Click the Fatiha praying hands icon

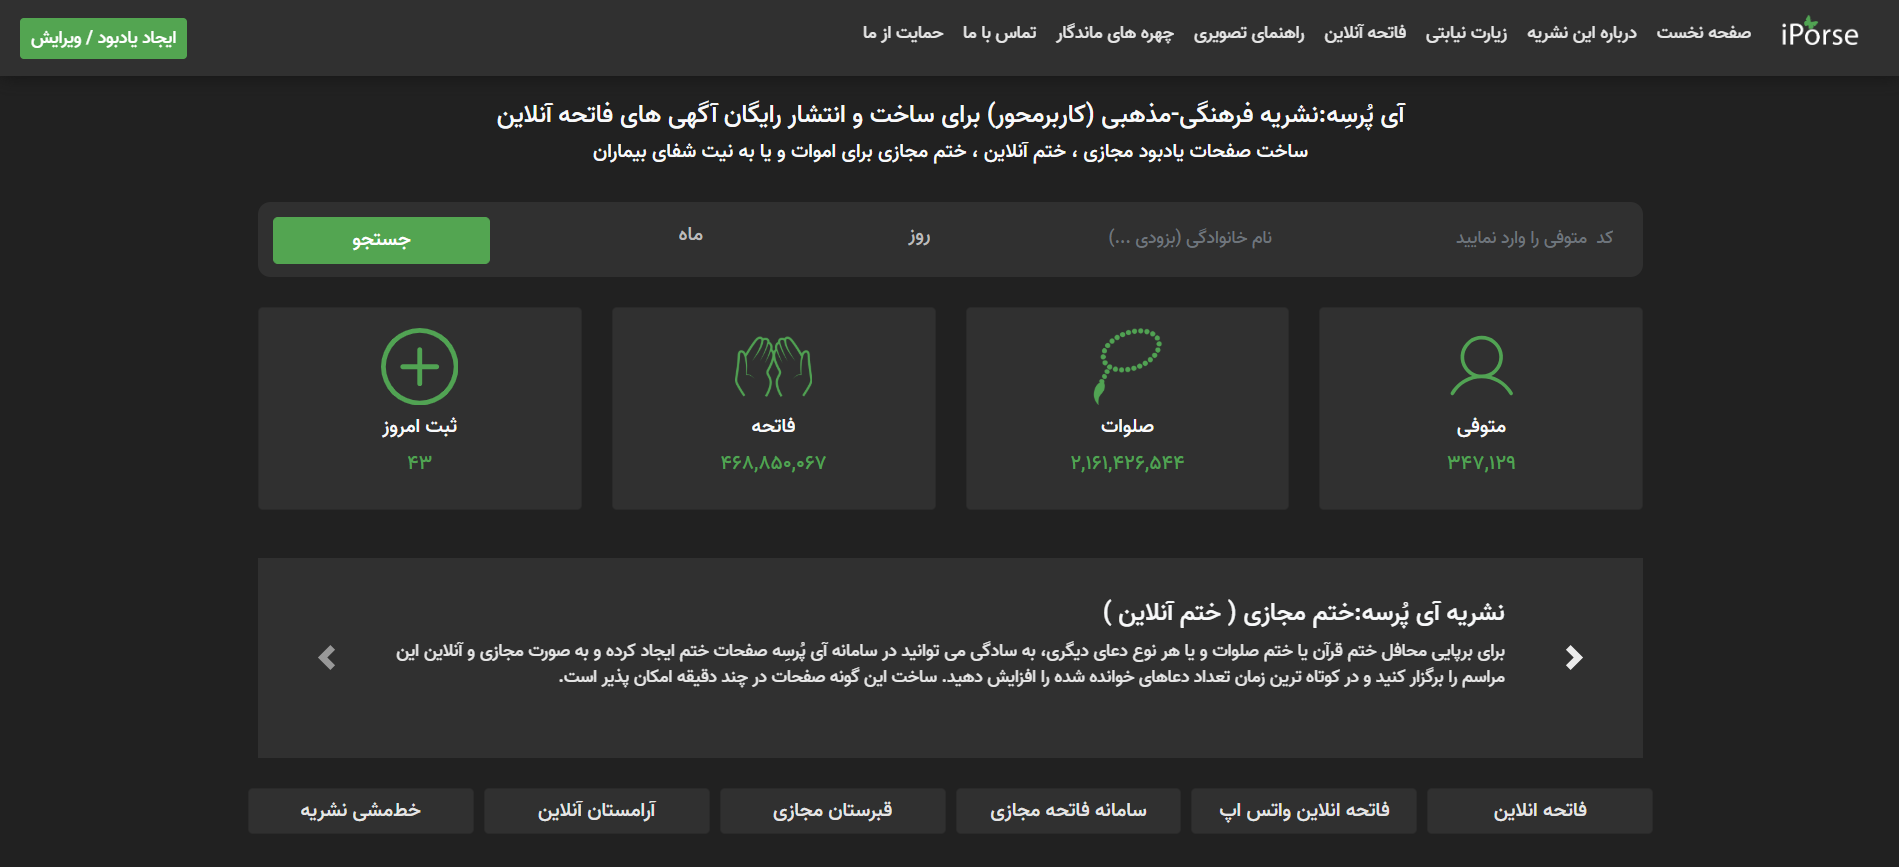[x=773, y=366]
